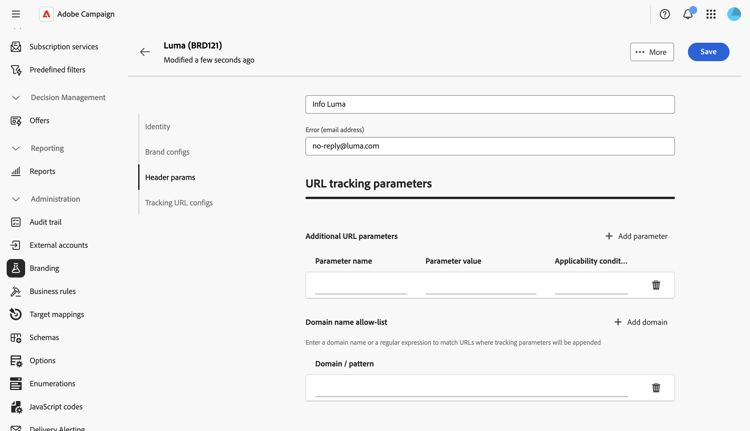This screenshot has height=431, width=750.
Task: Open the Offers link in sidebar
Action: [39, 121]
